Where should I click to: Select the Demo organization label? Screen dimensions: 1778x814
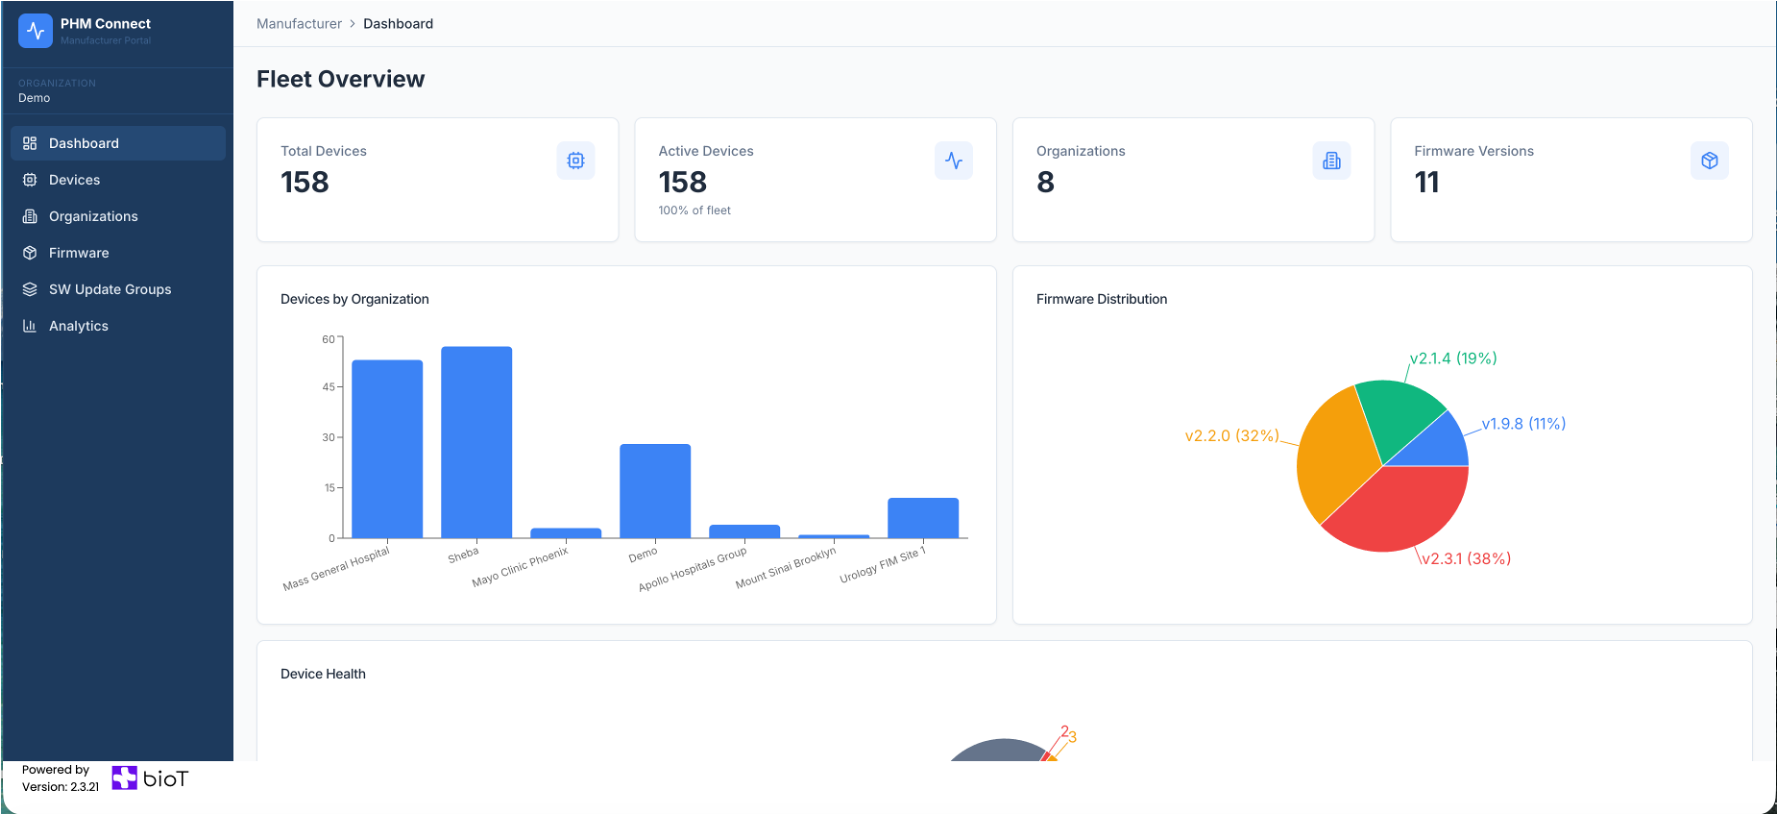tap(34, 98)
